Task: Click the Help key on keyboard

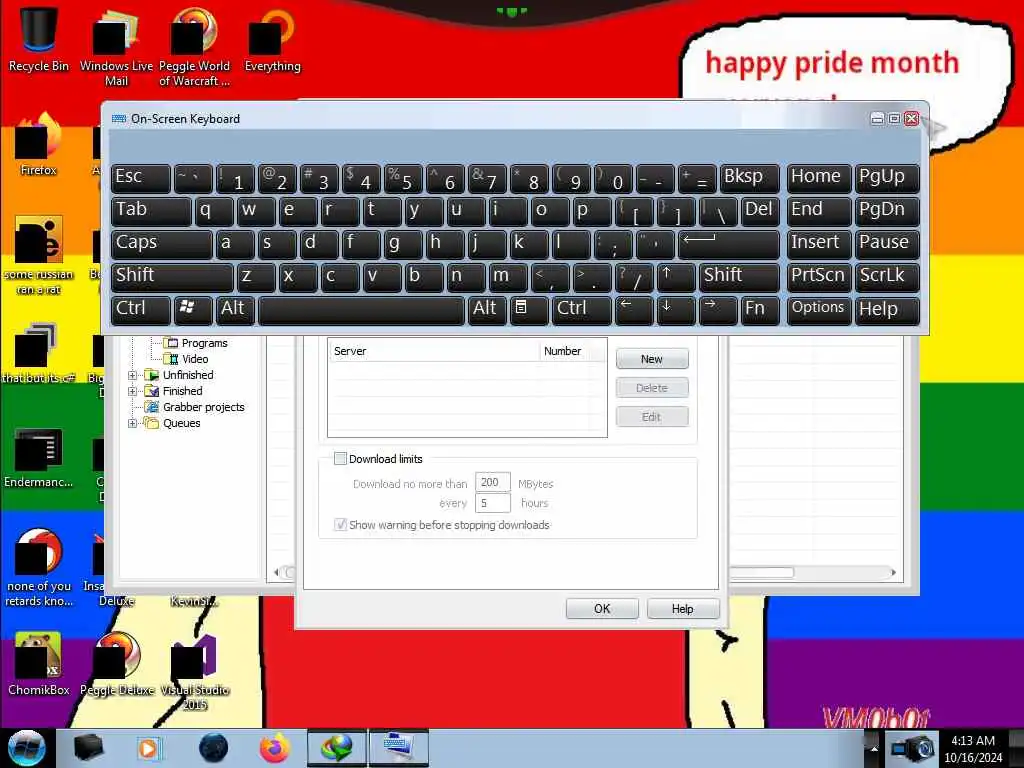Action: coord(887,310)
